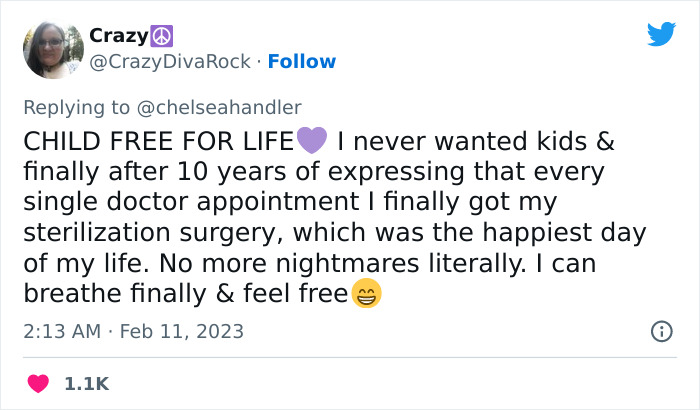
Task: View the 1.1K likes count
Action: coord(87,383)
